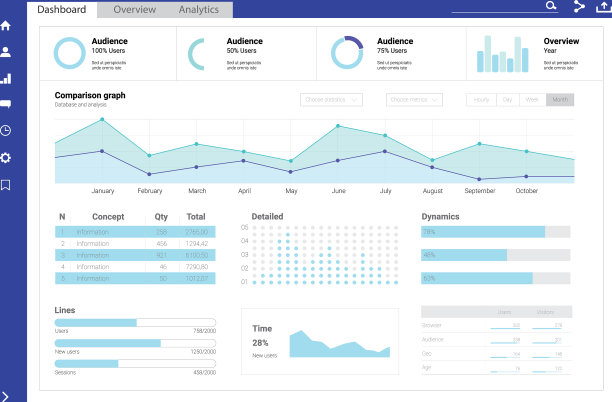Switch to the Overview tab
Image resolution: width=612 pixels, height=402 pixels.
134,9
